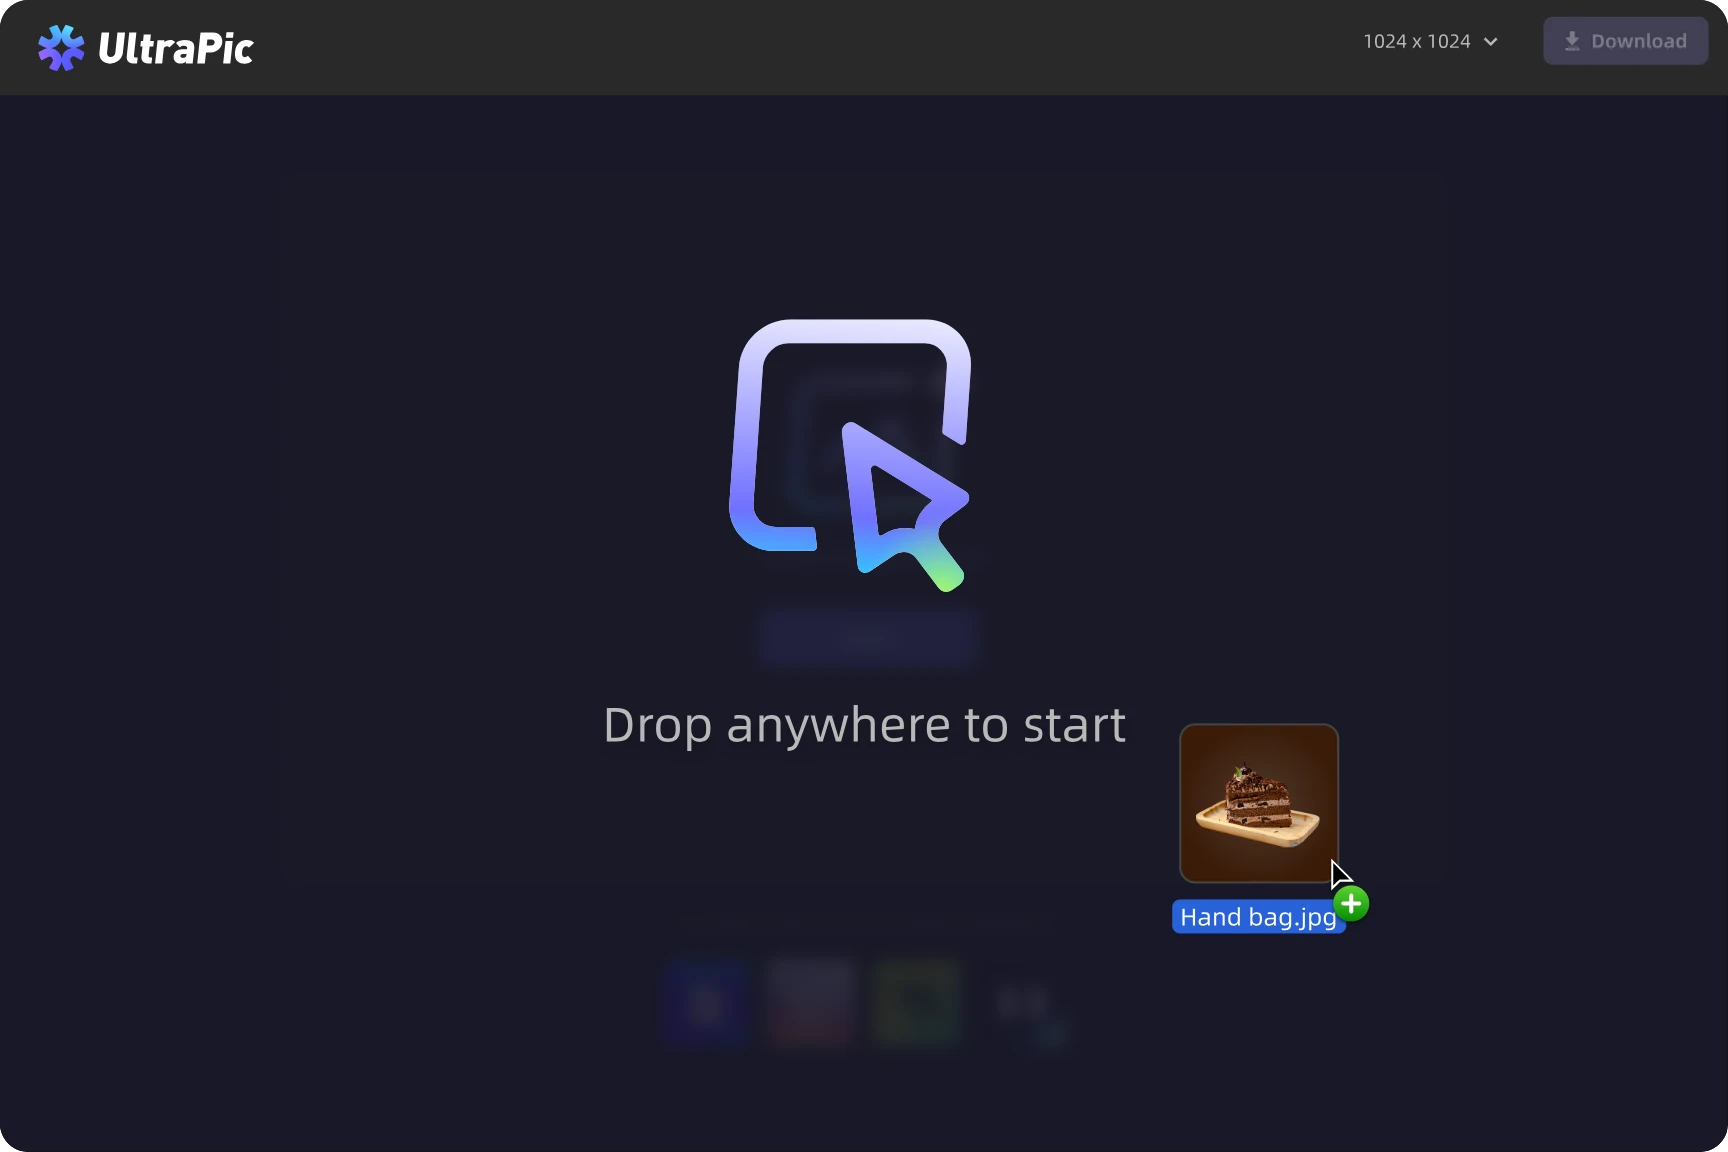The height and width of the screenshot is (1152, 1728).
Task: Click the UltraPic wordmark in the header
Action: [x=176, y=48]
